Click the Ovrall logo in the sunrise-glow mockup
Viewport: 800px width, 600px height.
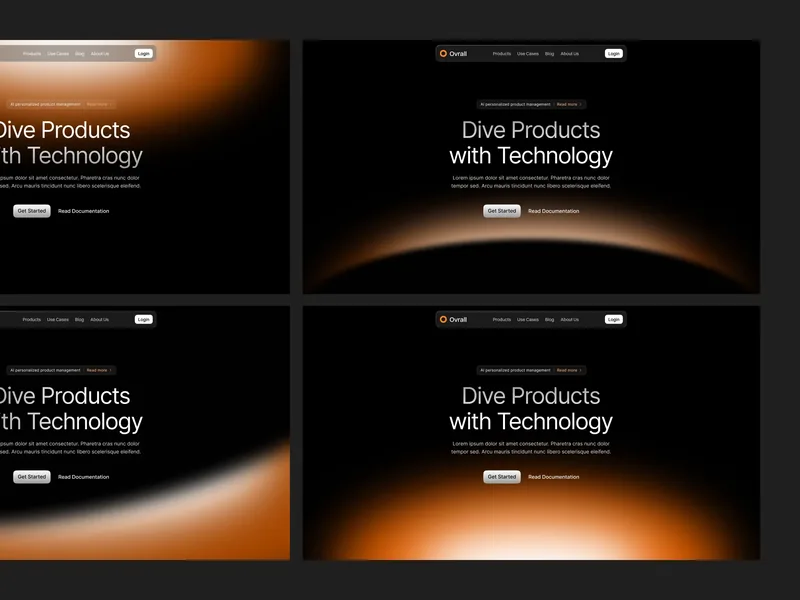453,319
